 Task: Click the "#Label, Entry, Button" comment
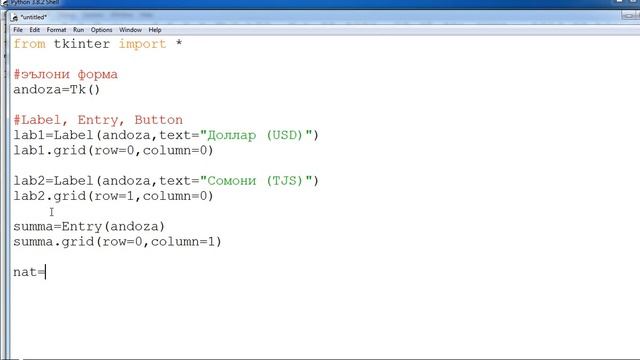(98, 120)
